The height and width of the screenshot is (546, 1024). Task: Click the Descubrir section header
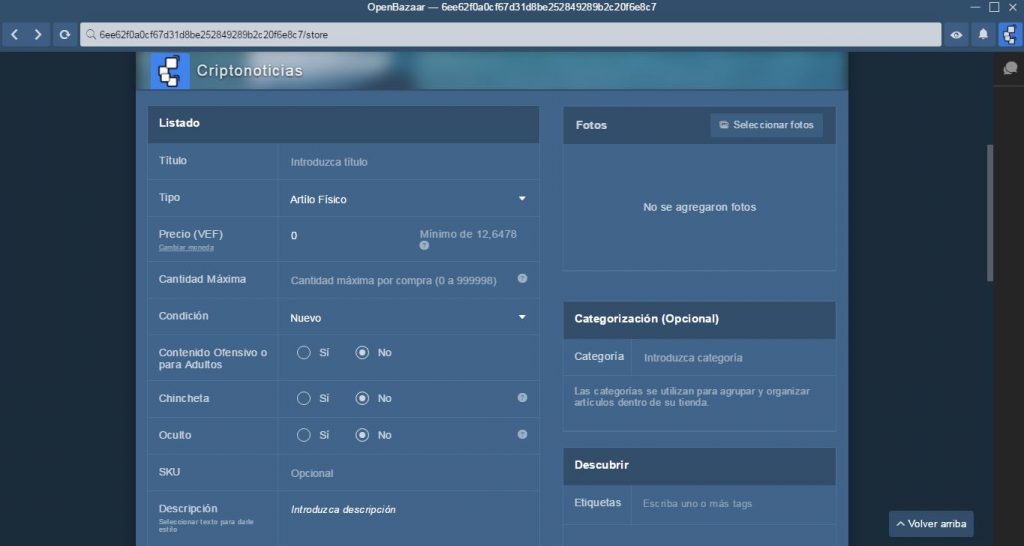699,466
